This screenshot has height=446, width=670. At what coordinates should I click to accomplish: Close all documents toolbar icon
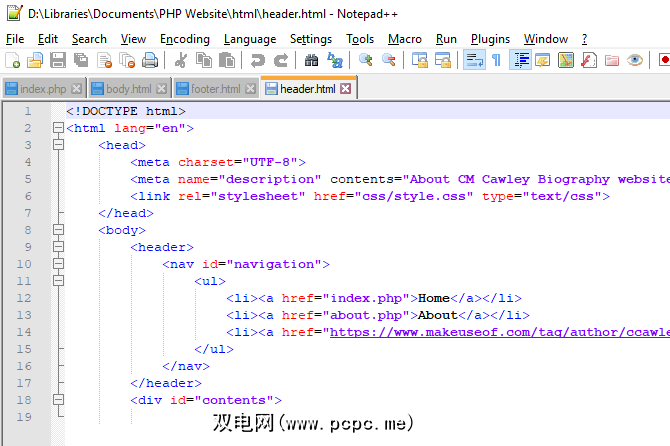tap(127, 60)
